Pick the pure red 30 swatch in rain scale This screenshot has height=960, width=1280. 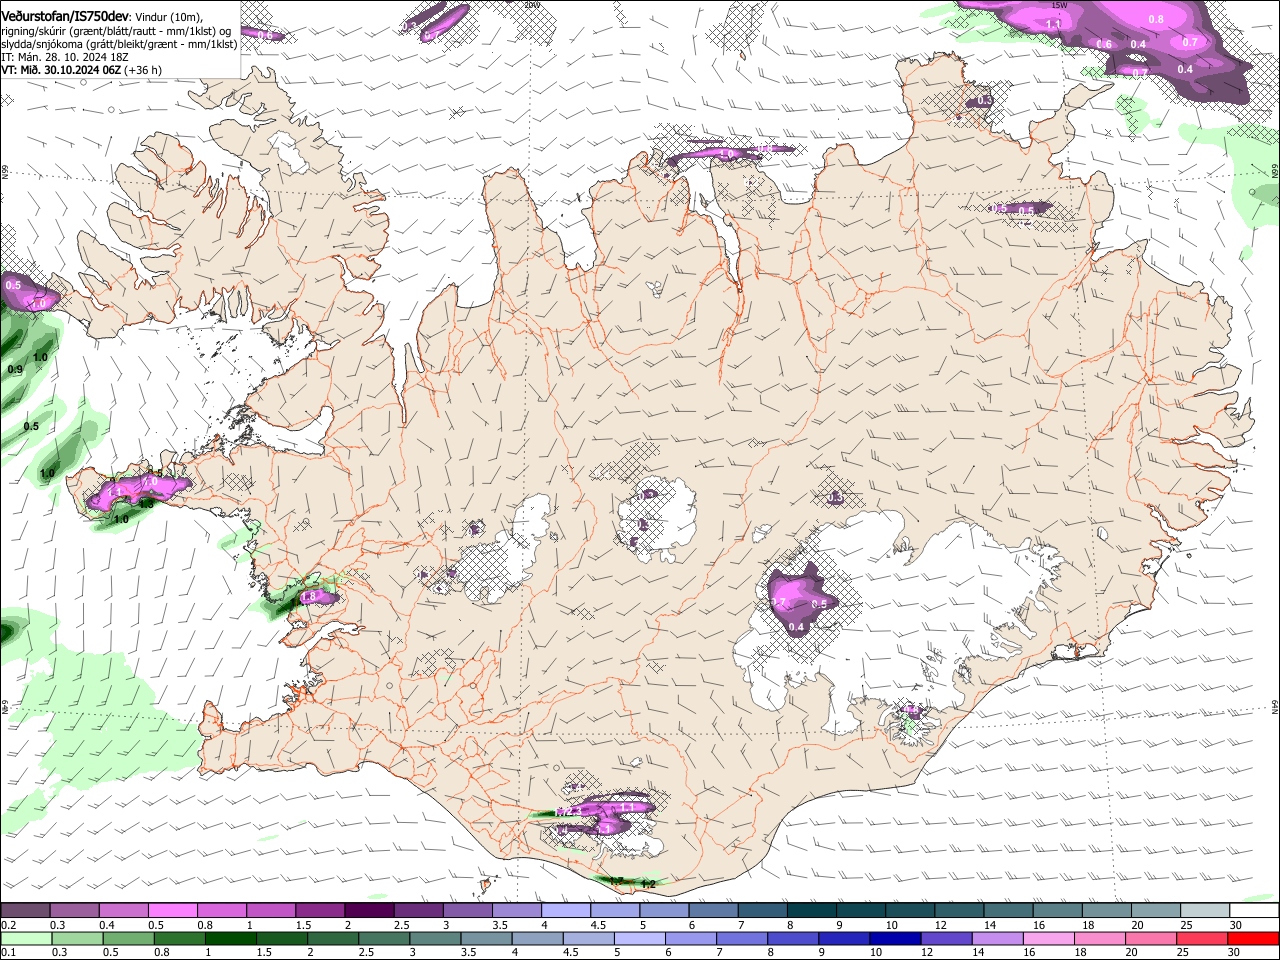coord(1254,939)
